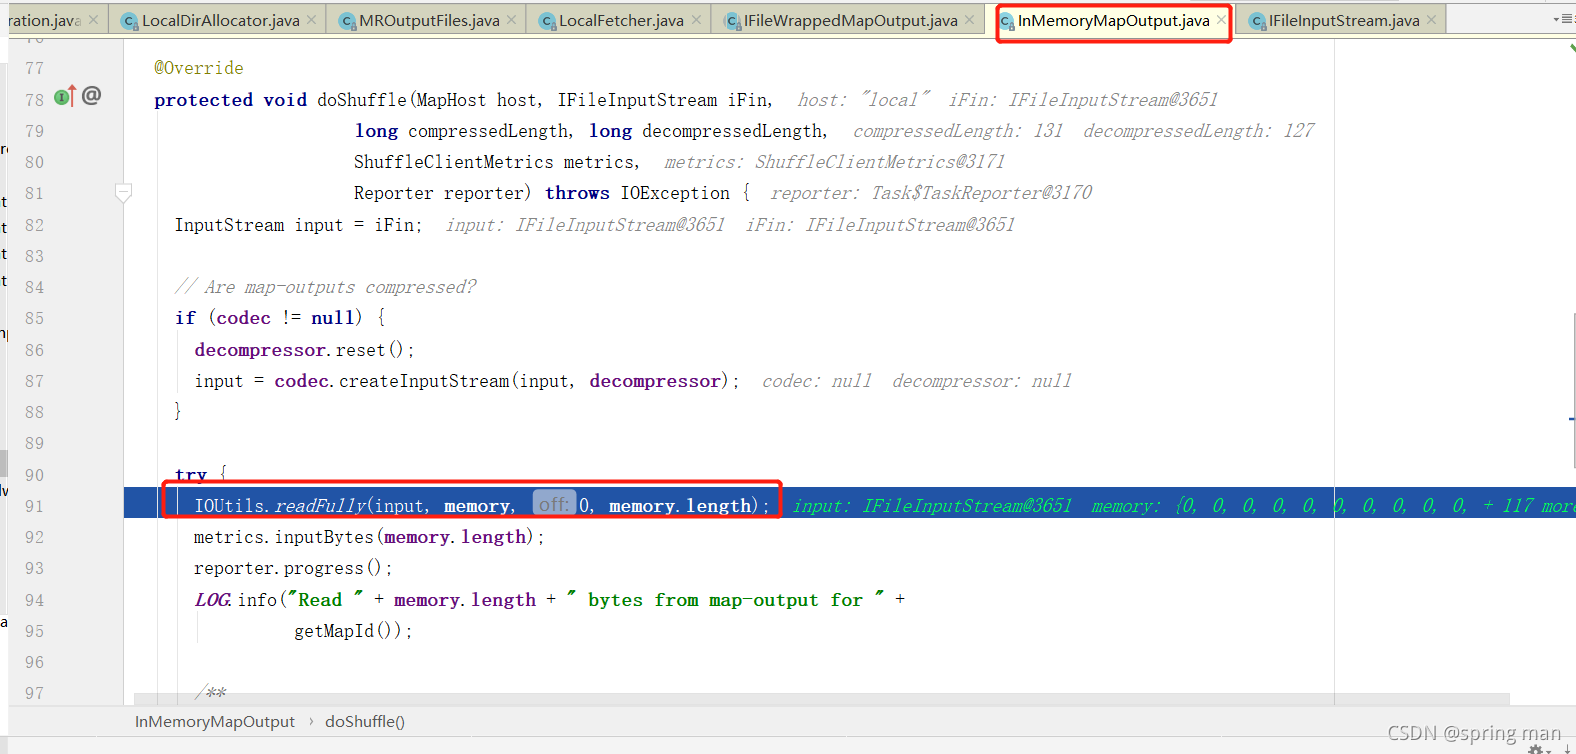Close the LocalFetcher.java tab

697,20
